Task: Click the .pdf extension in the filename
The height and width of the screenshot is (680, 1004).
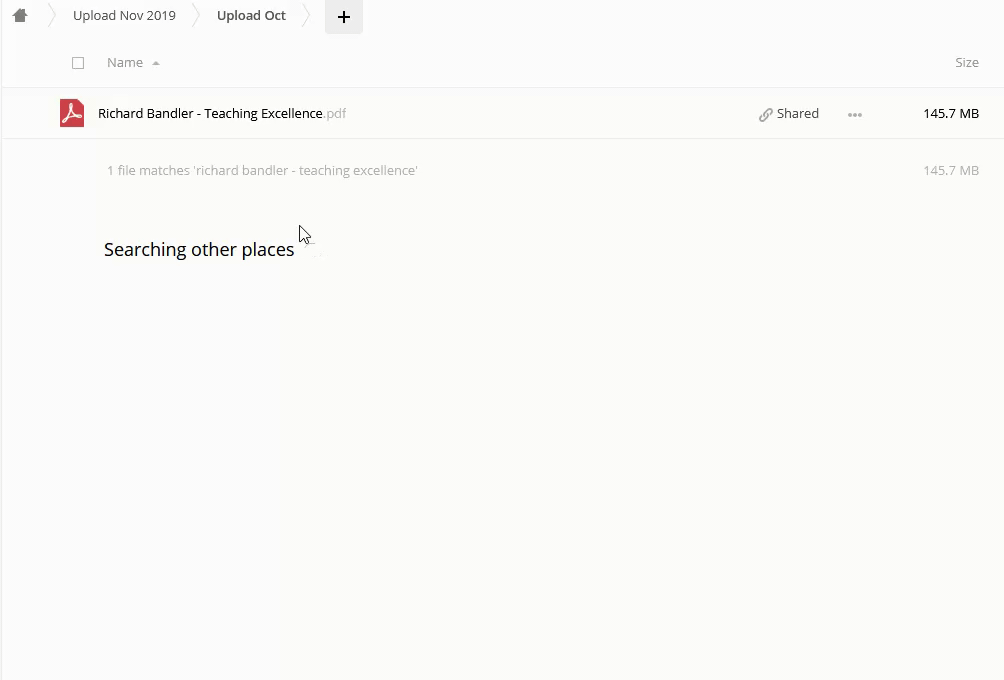Action: point(335,114)
